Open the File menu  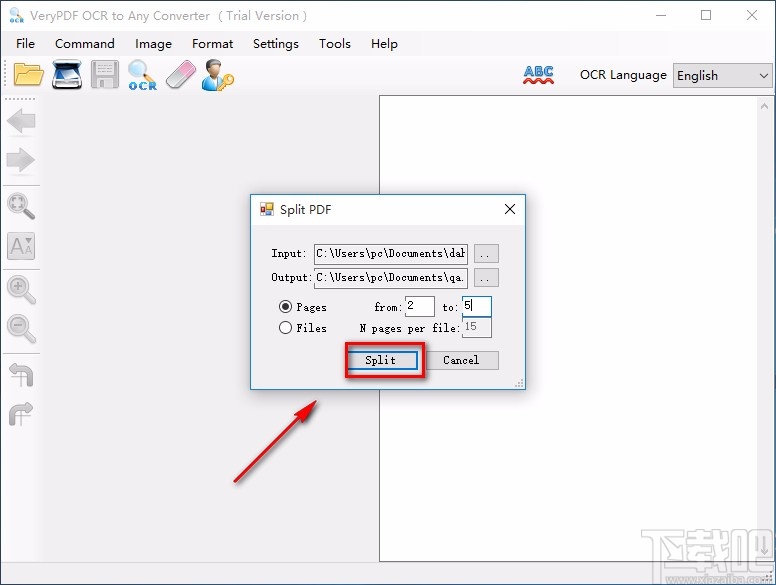click(x=25, y=44)
